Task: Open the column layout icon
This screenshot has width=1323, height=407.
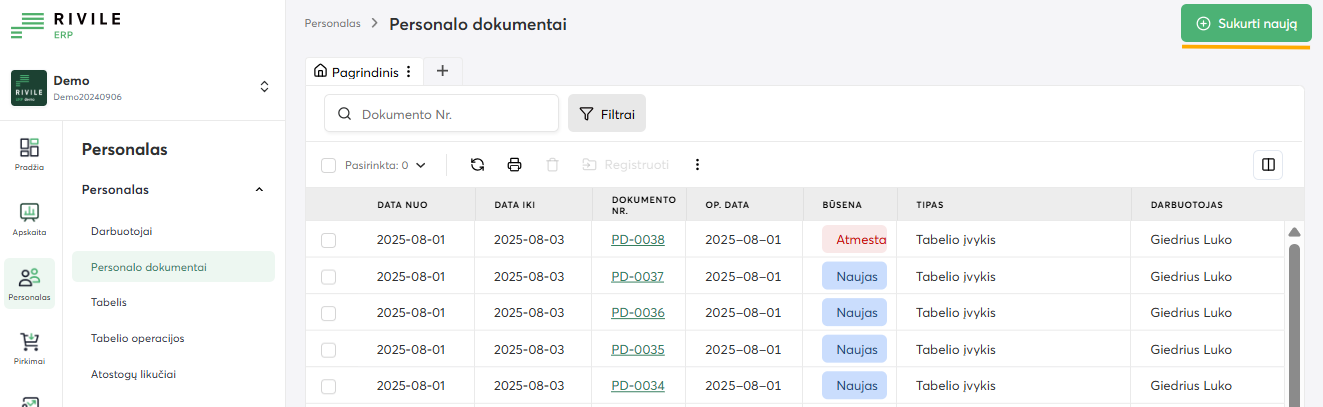Action: (1268, 165)
